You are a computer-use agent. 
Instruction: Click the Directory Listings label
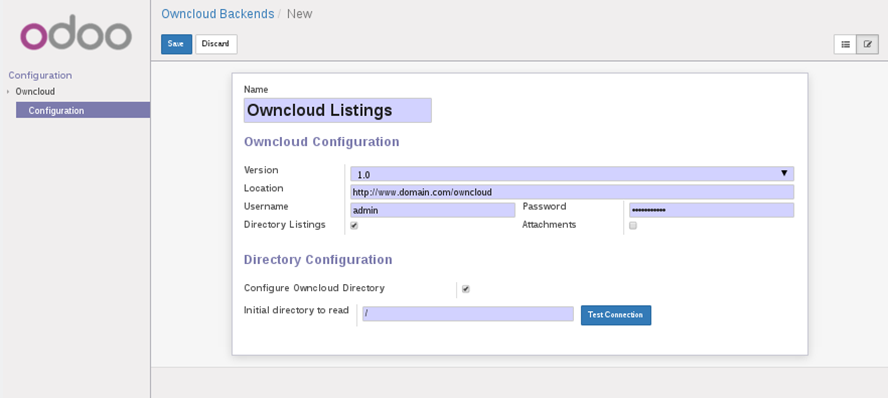click(285, 224)
